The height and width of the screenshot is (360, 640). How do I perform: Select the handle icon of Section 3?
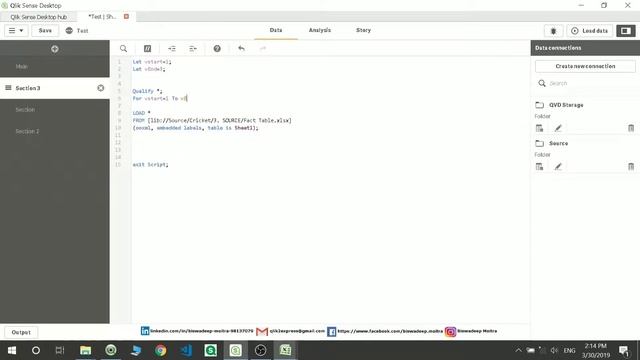(8, 88)
